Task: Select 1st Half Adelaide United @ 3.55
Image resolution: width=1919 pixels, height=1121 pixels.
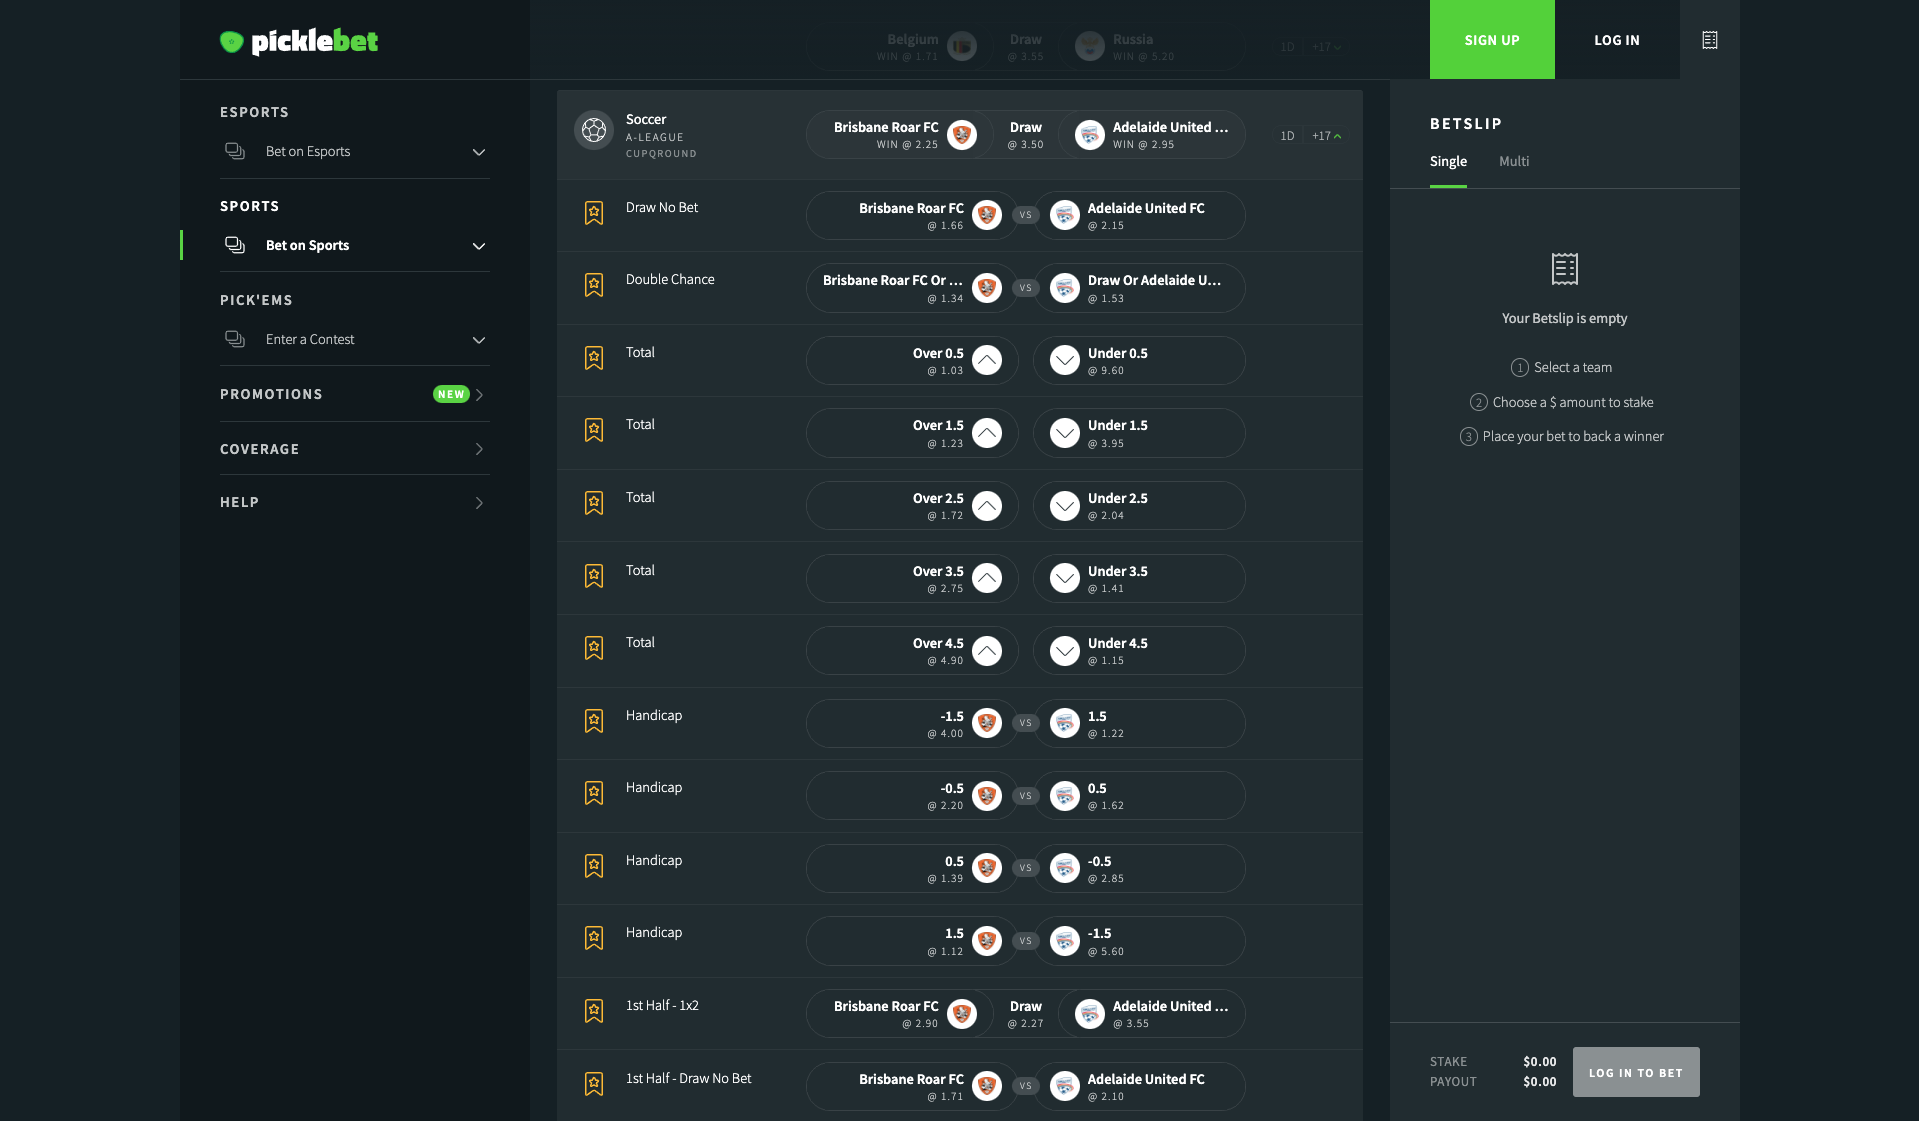Action: pos(1151,1014)
